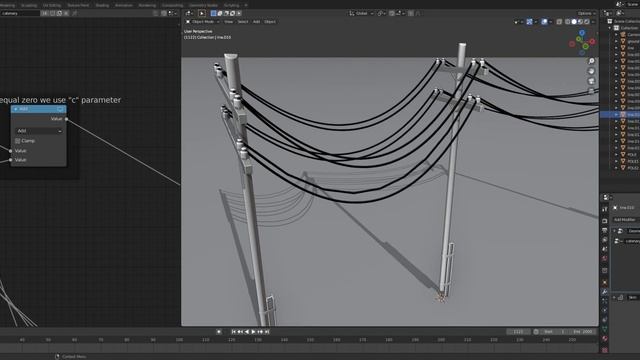The height and width of the screenshot is (360, 640).
Task: Open the Tool properties tab
Action: point(605,209)
